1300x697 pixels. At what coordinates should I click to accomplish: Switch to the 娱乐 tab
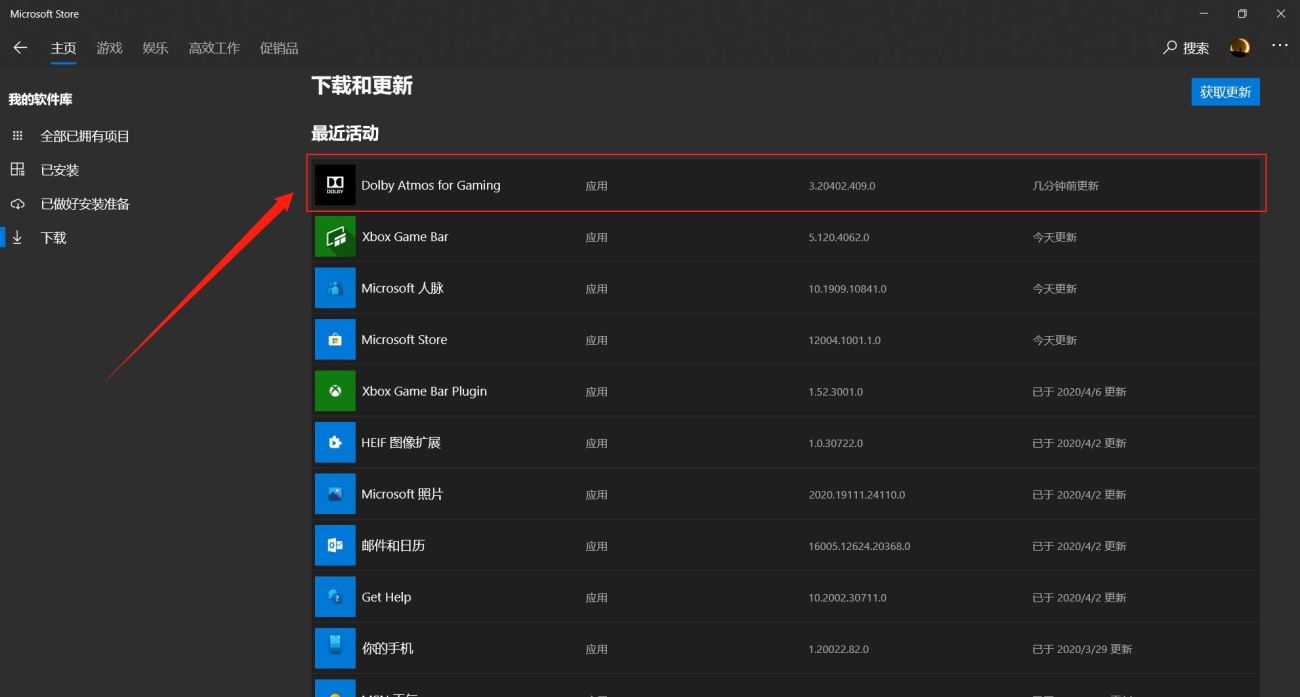pos(156,48)
